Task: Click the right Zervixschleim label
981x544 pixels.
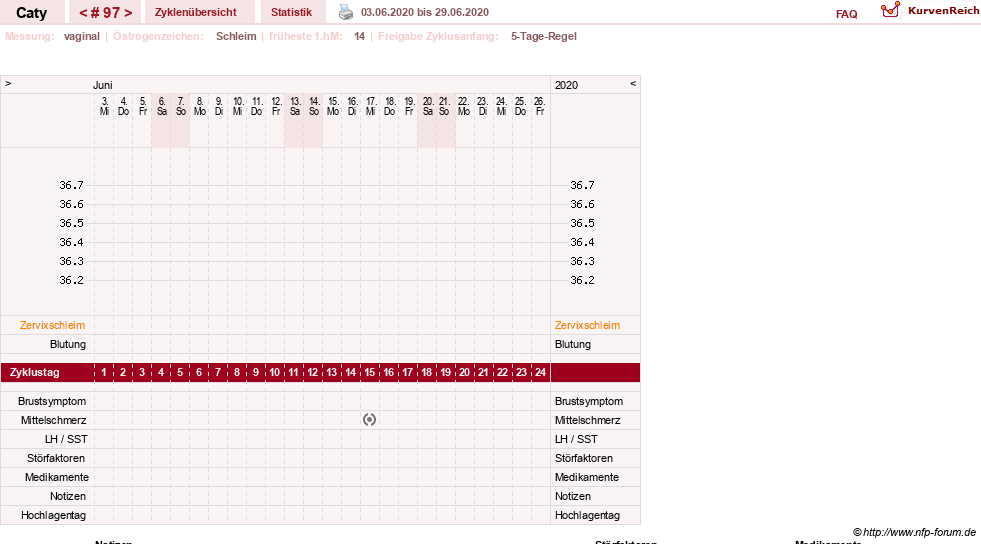Action: pos(587,325)
